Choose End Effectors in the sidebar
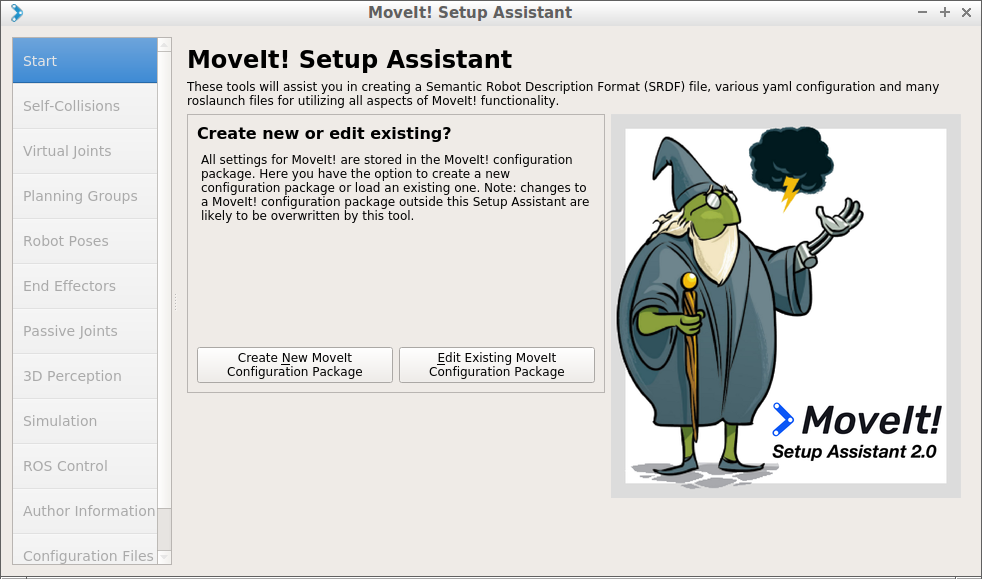982x579 pixels. pos(85,286)
